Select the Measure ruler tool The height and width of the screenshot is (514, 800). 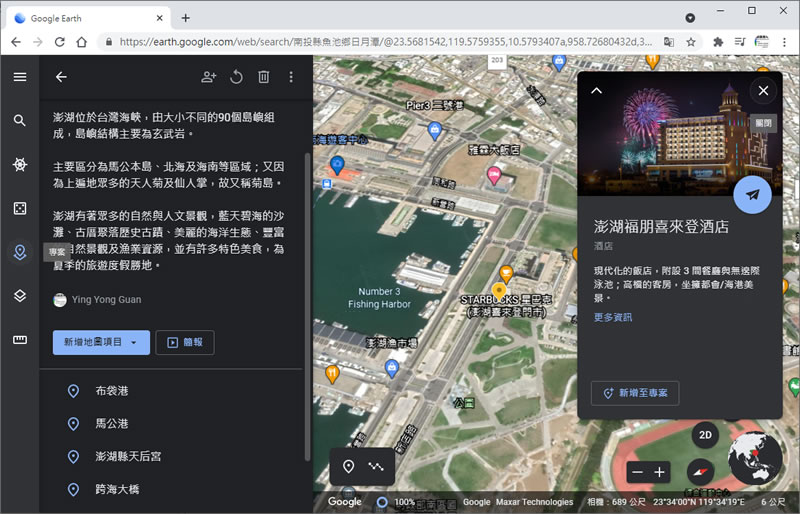tap(20, 340)
